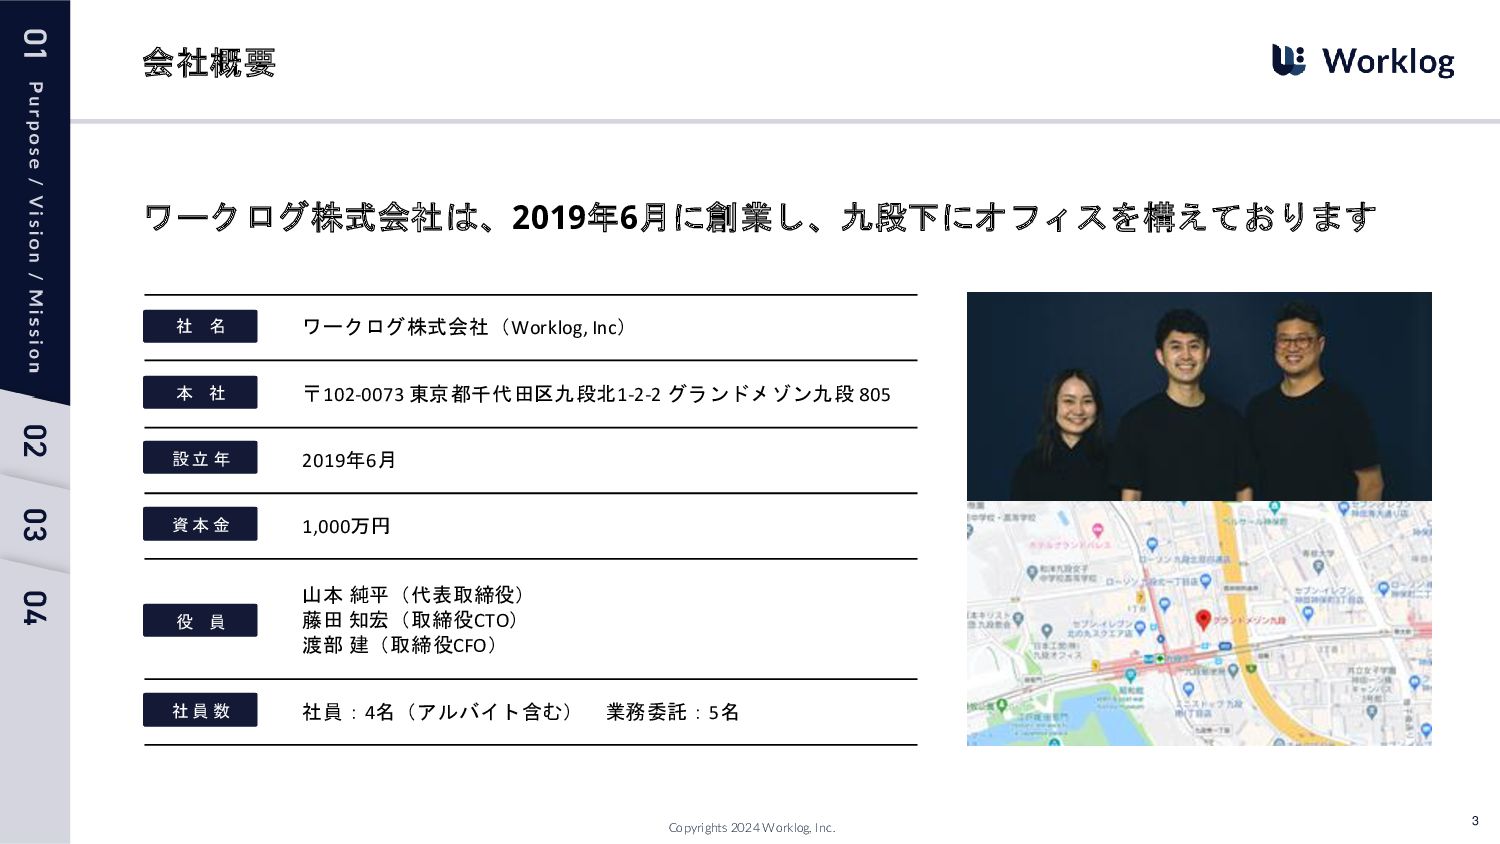Select the capital value 1,000万円
The width and height of the screenshot is (1500, 844).
[x=346, y=526]
